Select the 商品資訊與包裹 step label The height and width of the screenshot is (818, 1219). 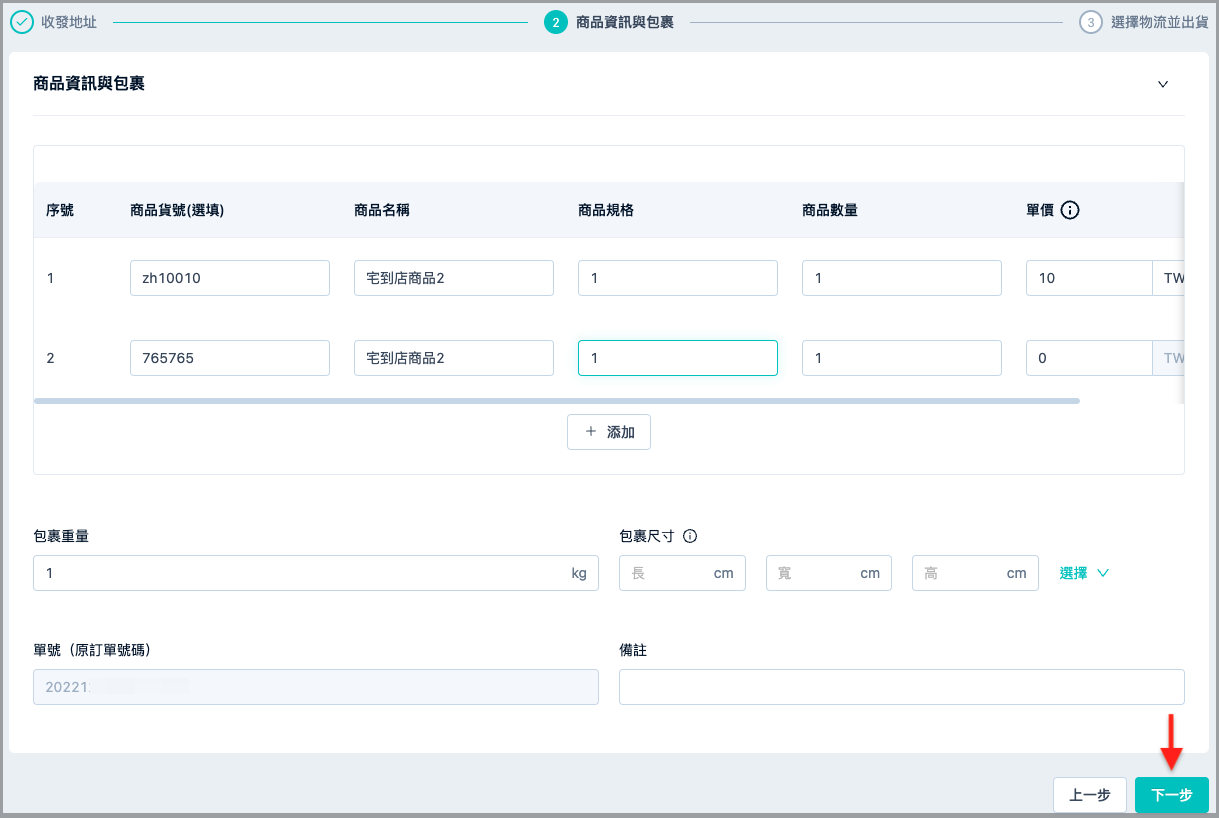point(625,22)
